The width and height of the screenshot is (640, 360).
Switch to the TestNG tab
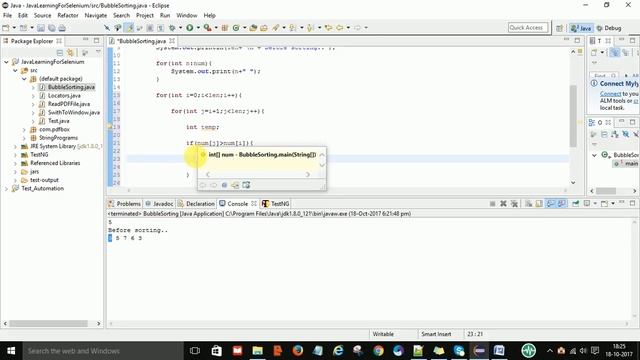coord(276,203)
